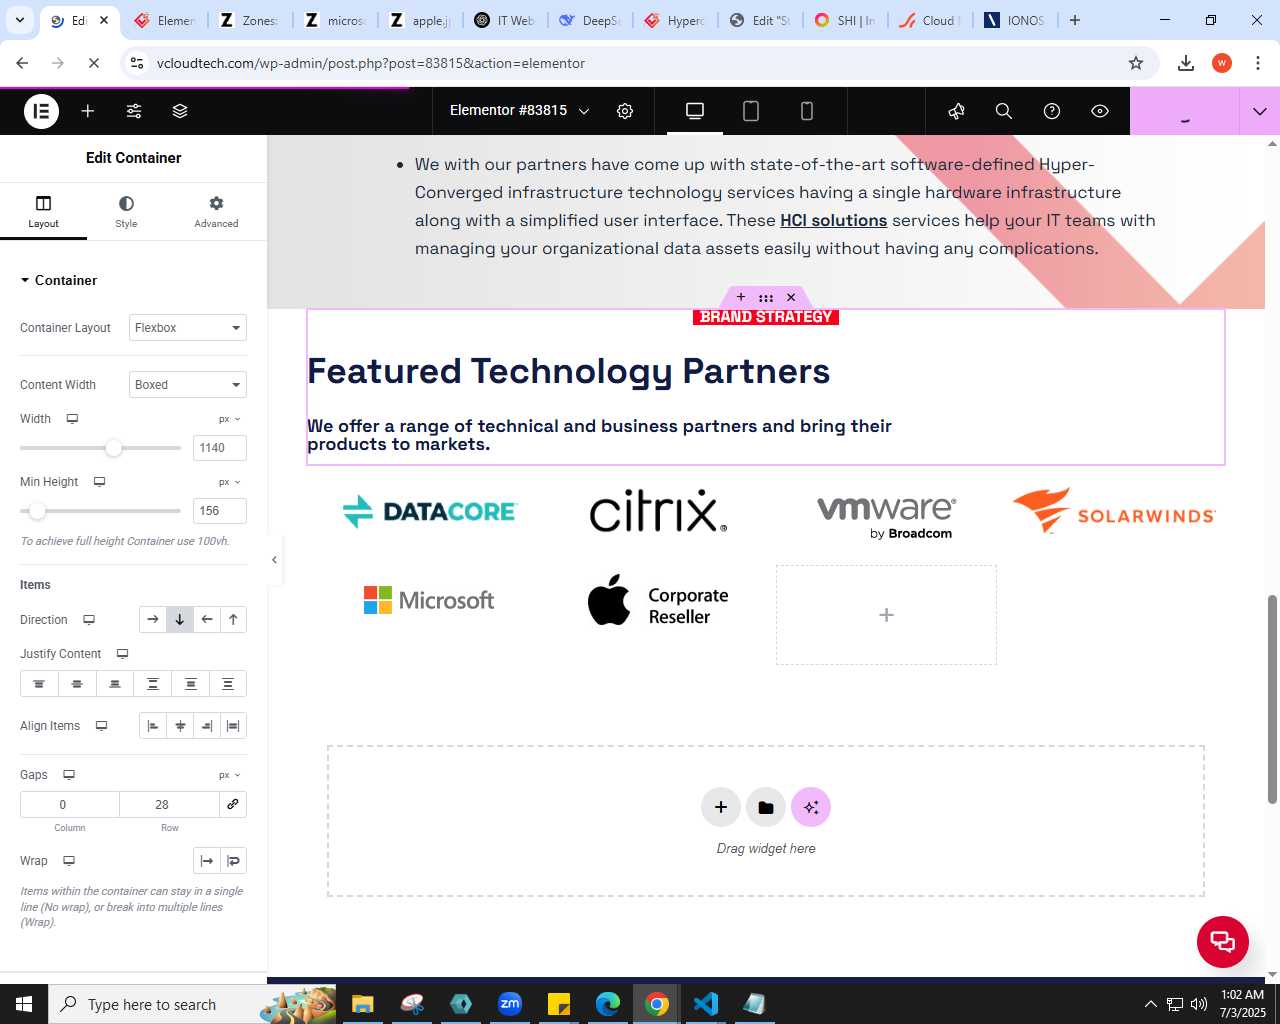
Task: Open Container Layout Flexbox dropdown
Action: click(188, 328)
